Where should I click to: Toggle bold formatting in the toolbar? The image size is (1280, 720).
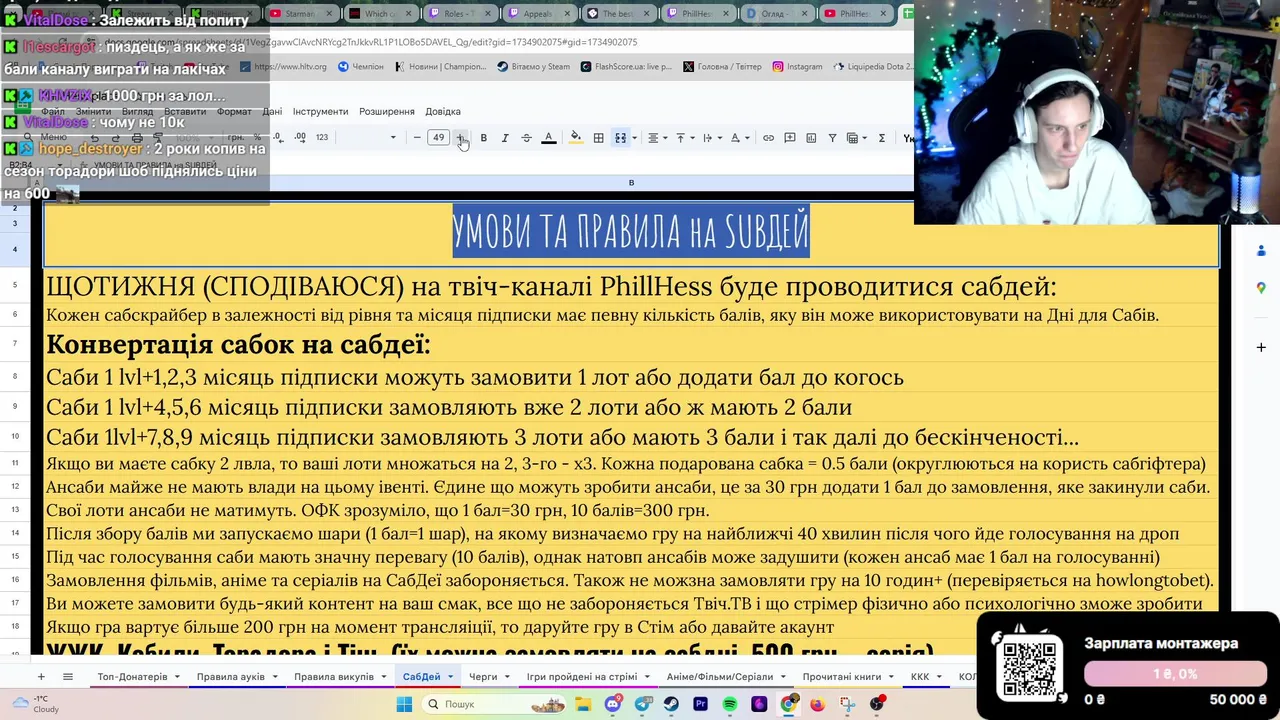[483, 138]
